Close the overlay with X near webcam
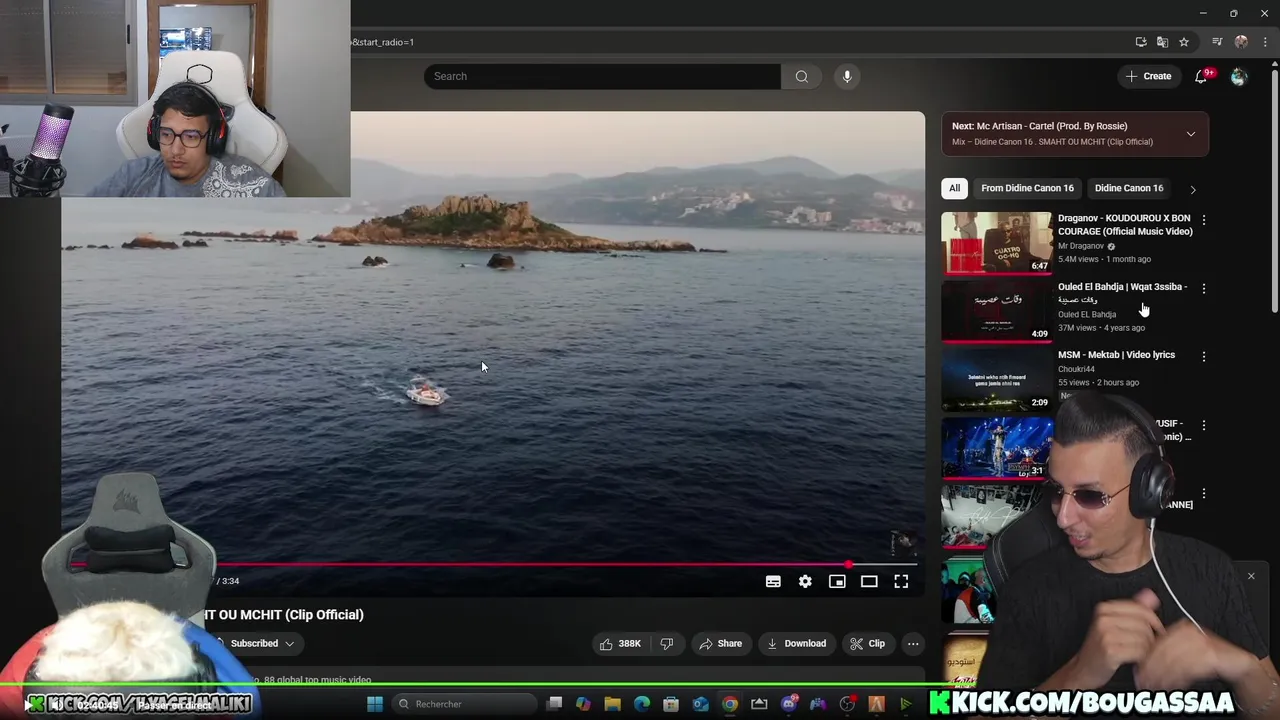Screen dimensions: 1280x720 1250,576
